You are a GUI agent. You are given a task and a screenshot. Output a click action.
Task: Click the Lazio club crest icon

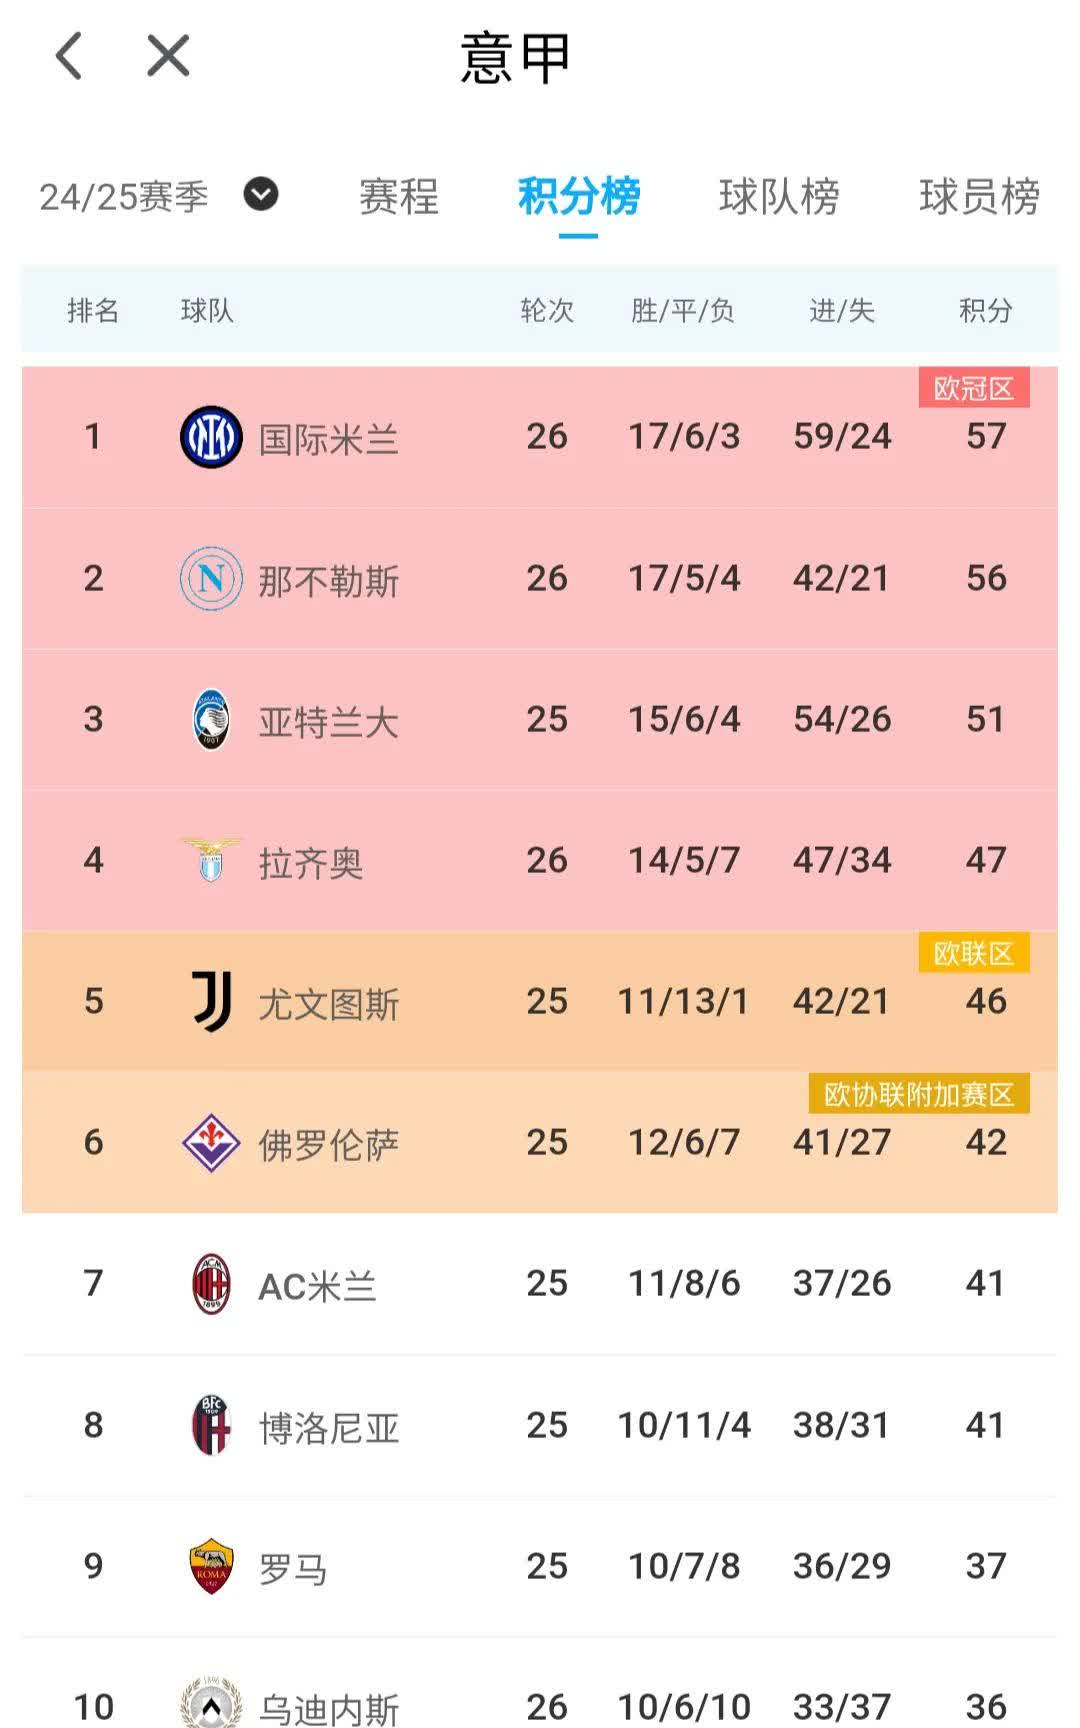(210, 860)
